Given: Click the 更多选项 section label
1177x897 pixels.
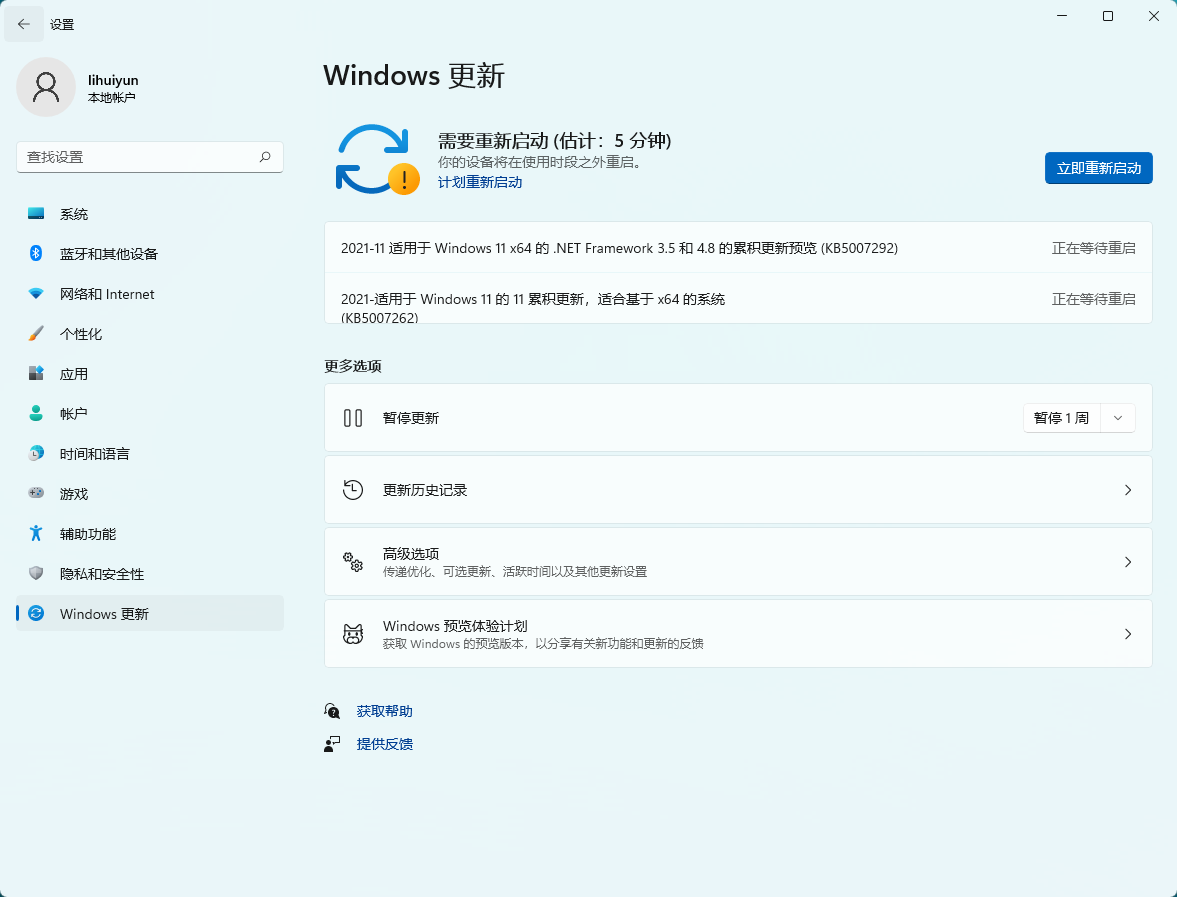Looking at the screenshot, I should 353,366.
